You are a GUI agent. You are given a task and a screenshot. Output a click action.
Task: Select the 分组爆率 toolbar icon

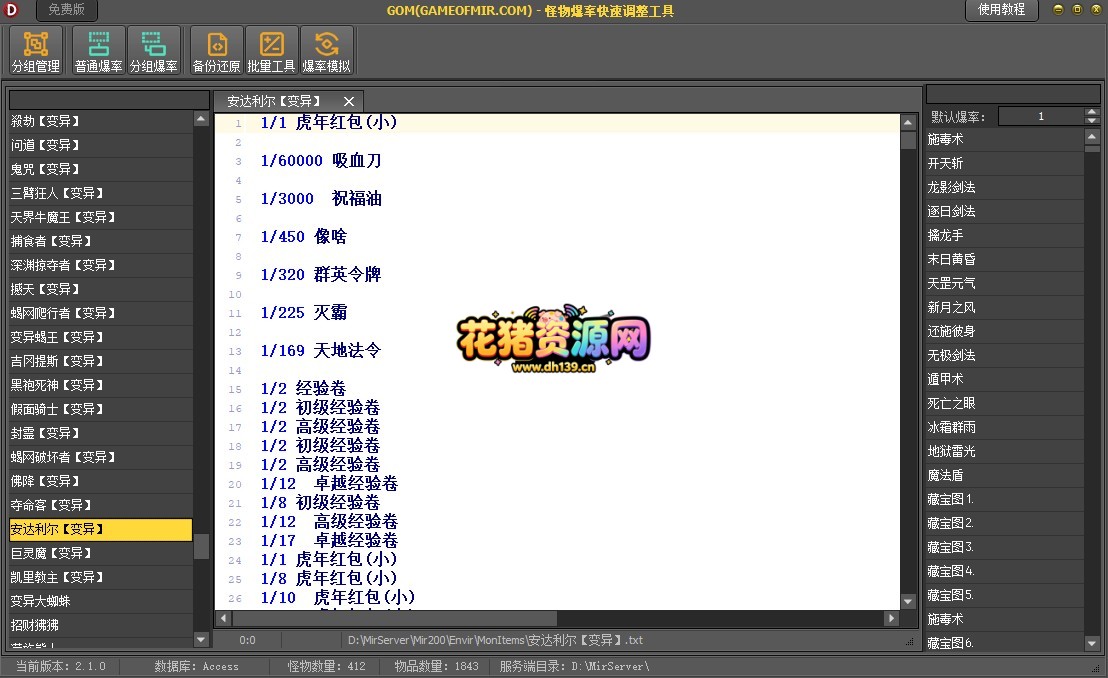pyautogui.click(x=153, y=51)
